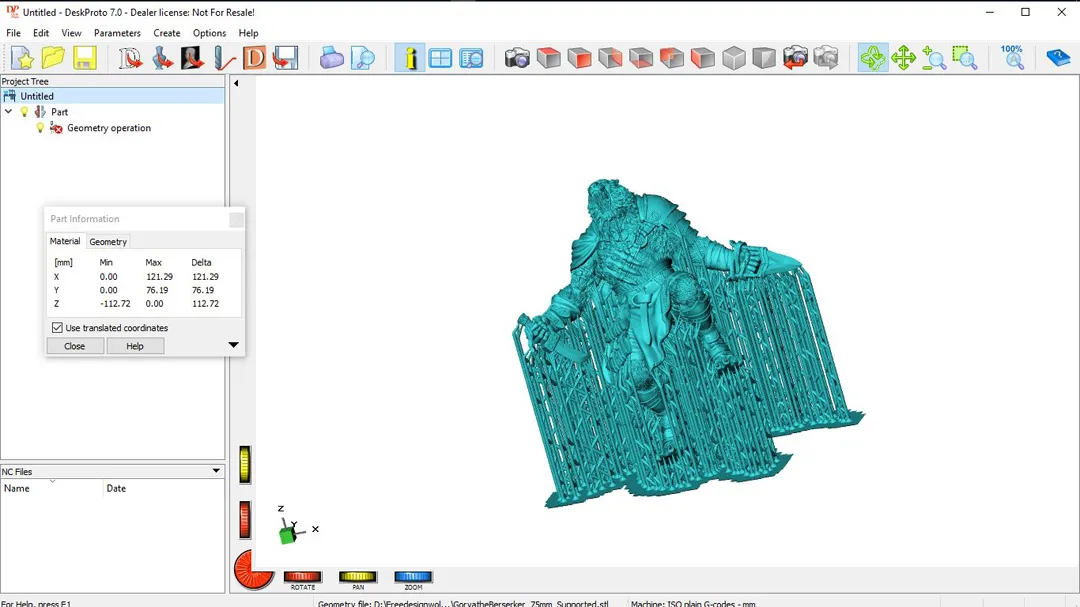Click the vertical yellow thumbwheel
The image size is (1080, 607).
point(245,464)
